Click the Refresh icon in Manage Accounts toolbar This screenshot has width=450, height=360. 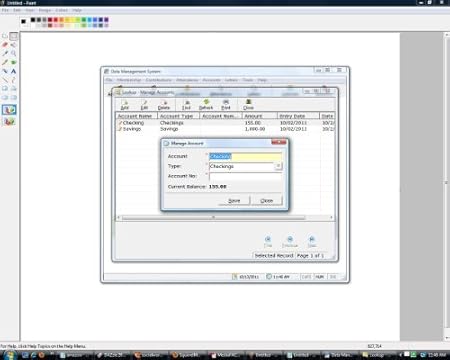coord(206,105)
